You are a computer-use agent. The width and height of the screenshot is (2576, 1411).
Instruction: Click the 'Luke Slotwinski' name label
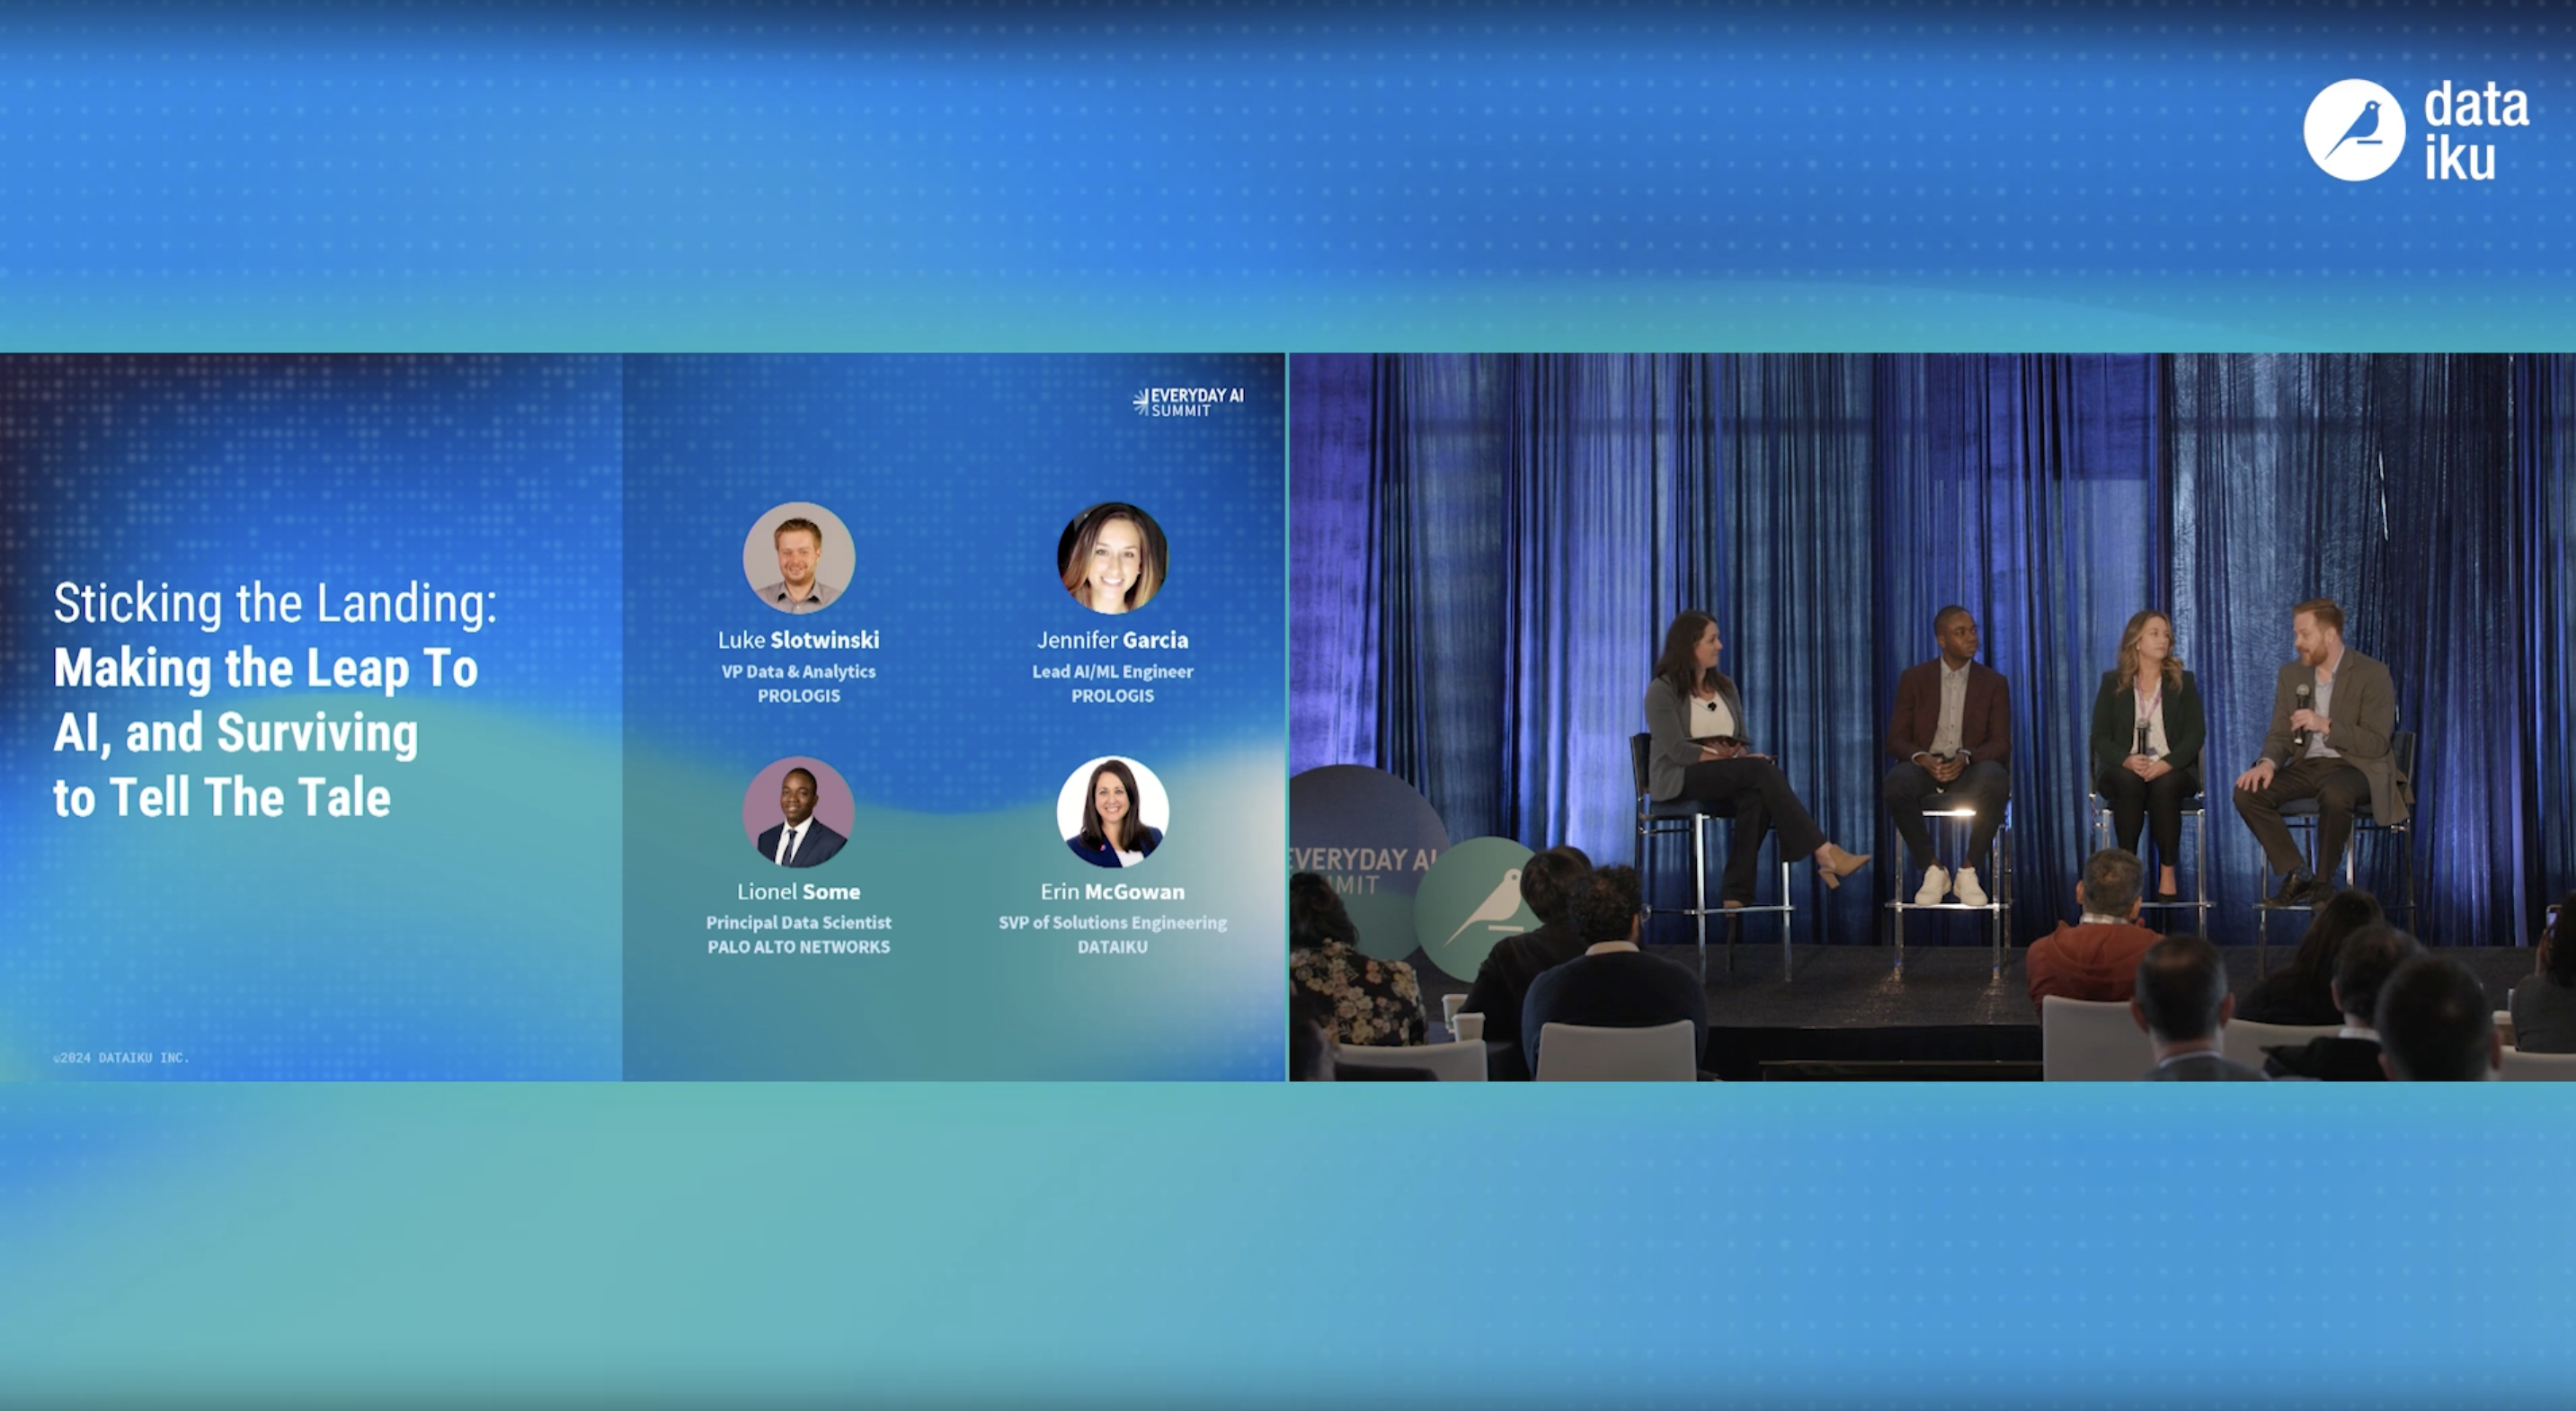pyautogui.click(x=798, y=640)
